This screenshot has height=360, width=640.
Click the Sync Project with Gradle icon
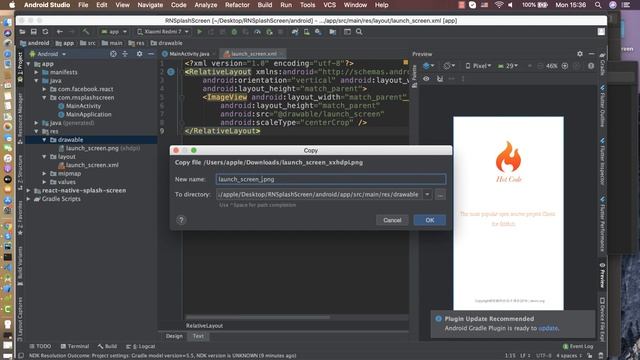click(295, 31)
